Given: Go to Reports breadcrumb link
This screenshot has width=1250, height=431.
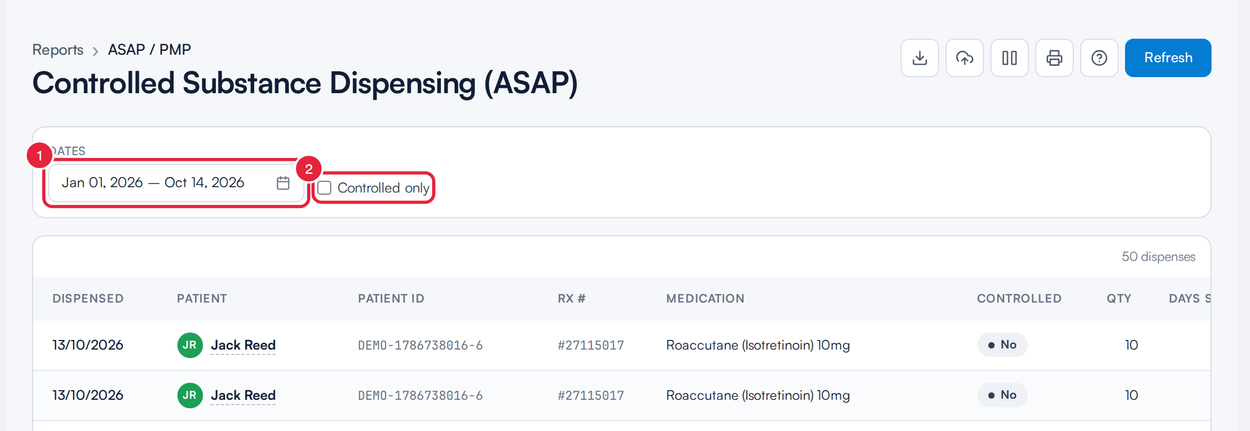Looking at the screenshot, I should coord(58,50).
